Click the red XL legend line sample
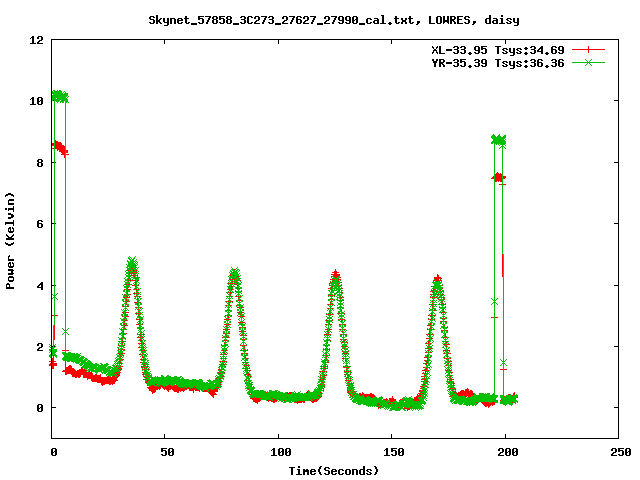The height and width of the screenshot is (480, 640). pos(588,50)
